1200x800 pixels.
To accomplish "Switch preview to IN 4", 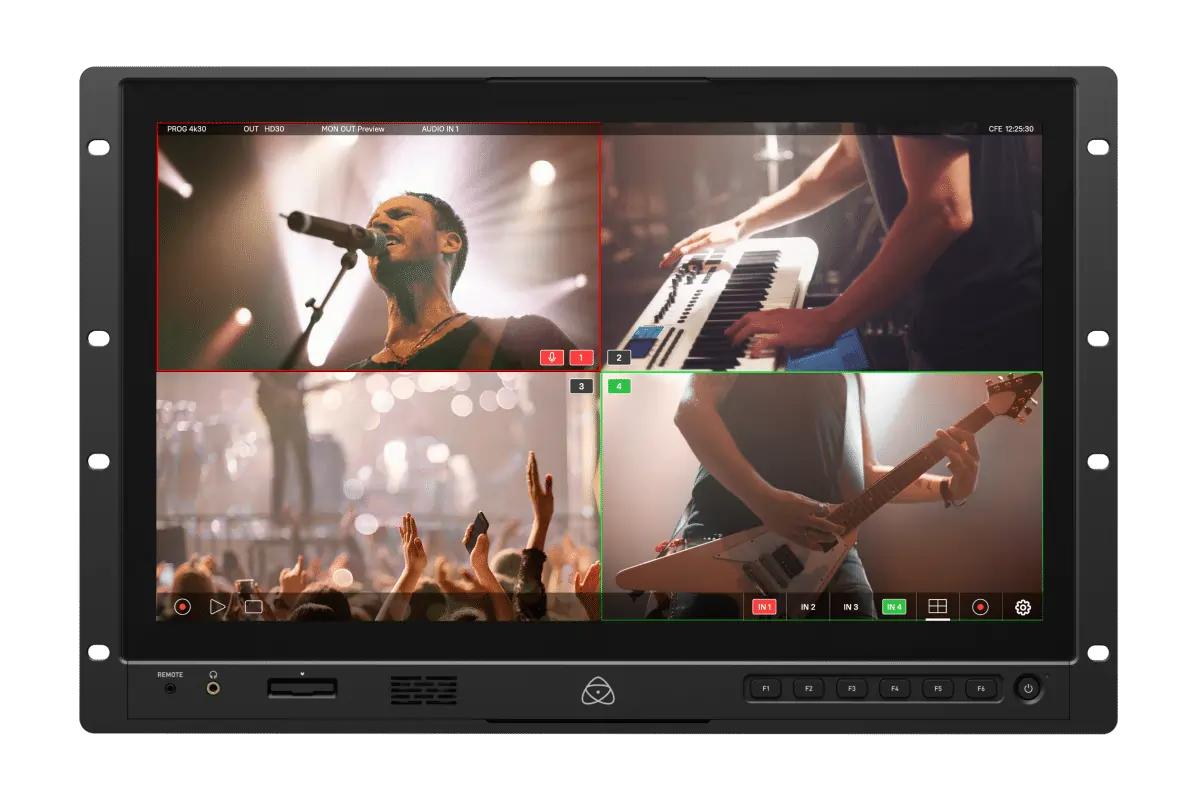I will (x=893, y=607).
